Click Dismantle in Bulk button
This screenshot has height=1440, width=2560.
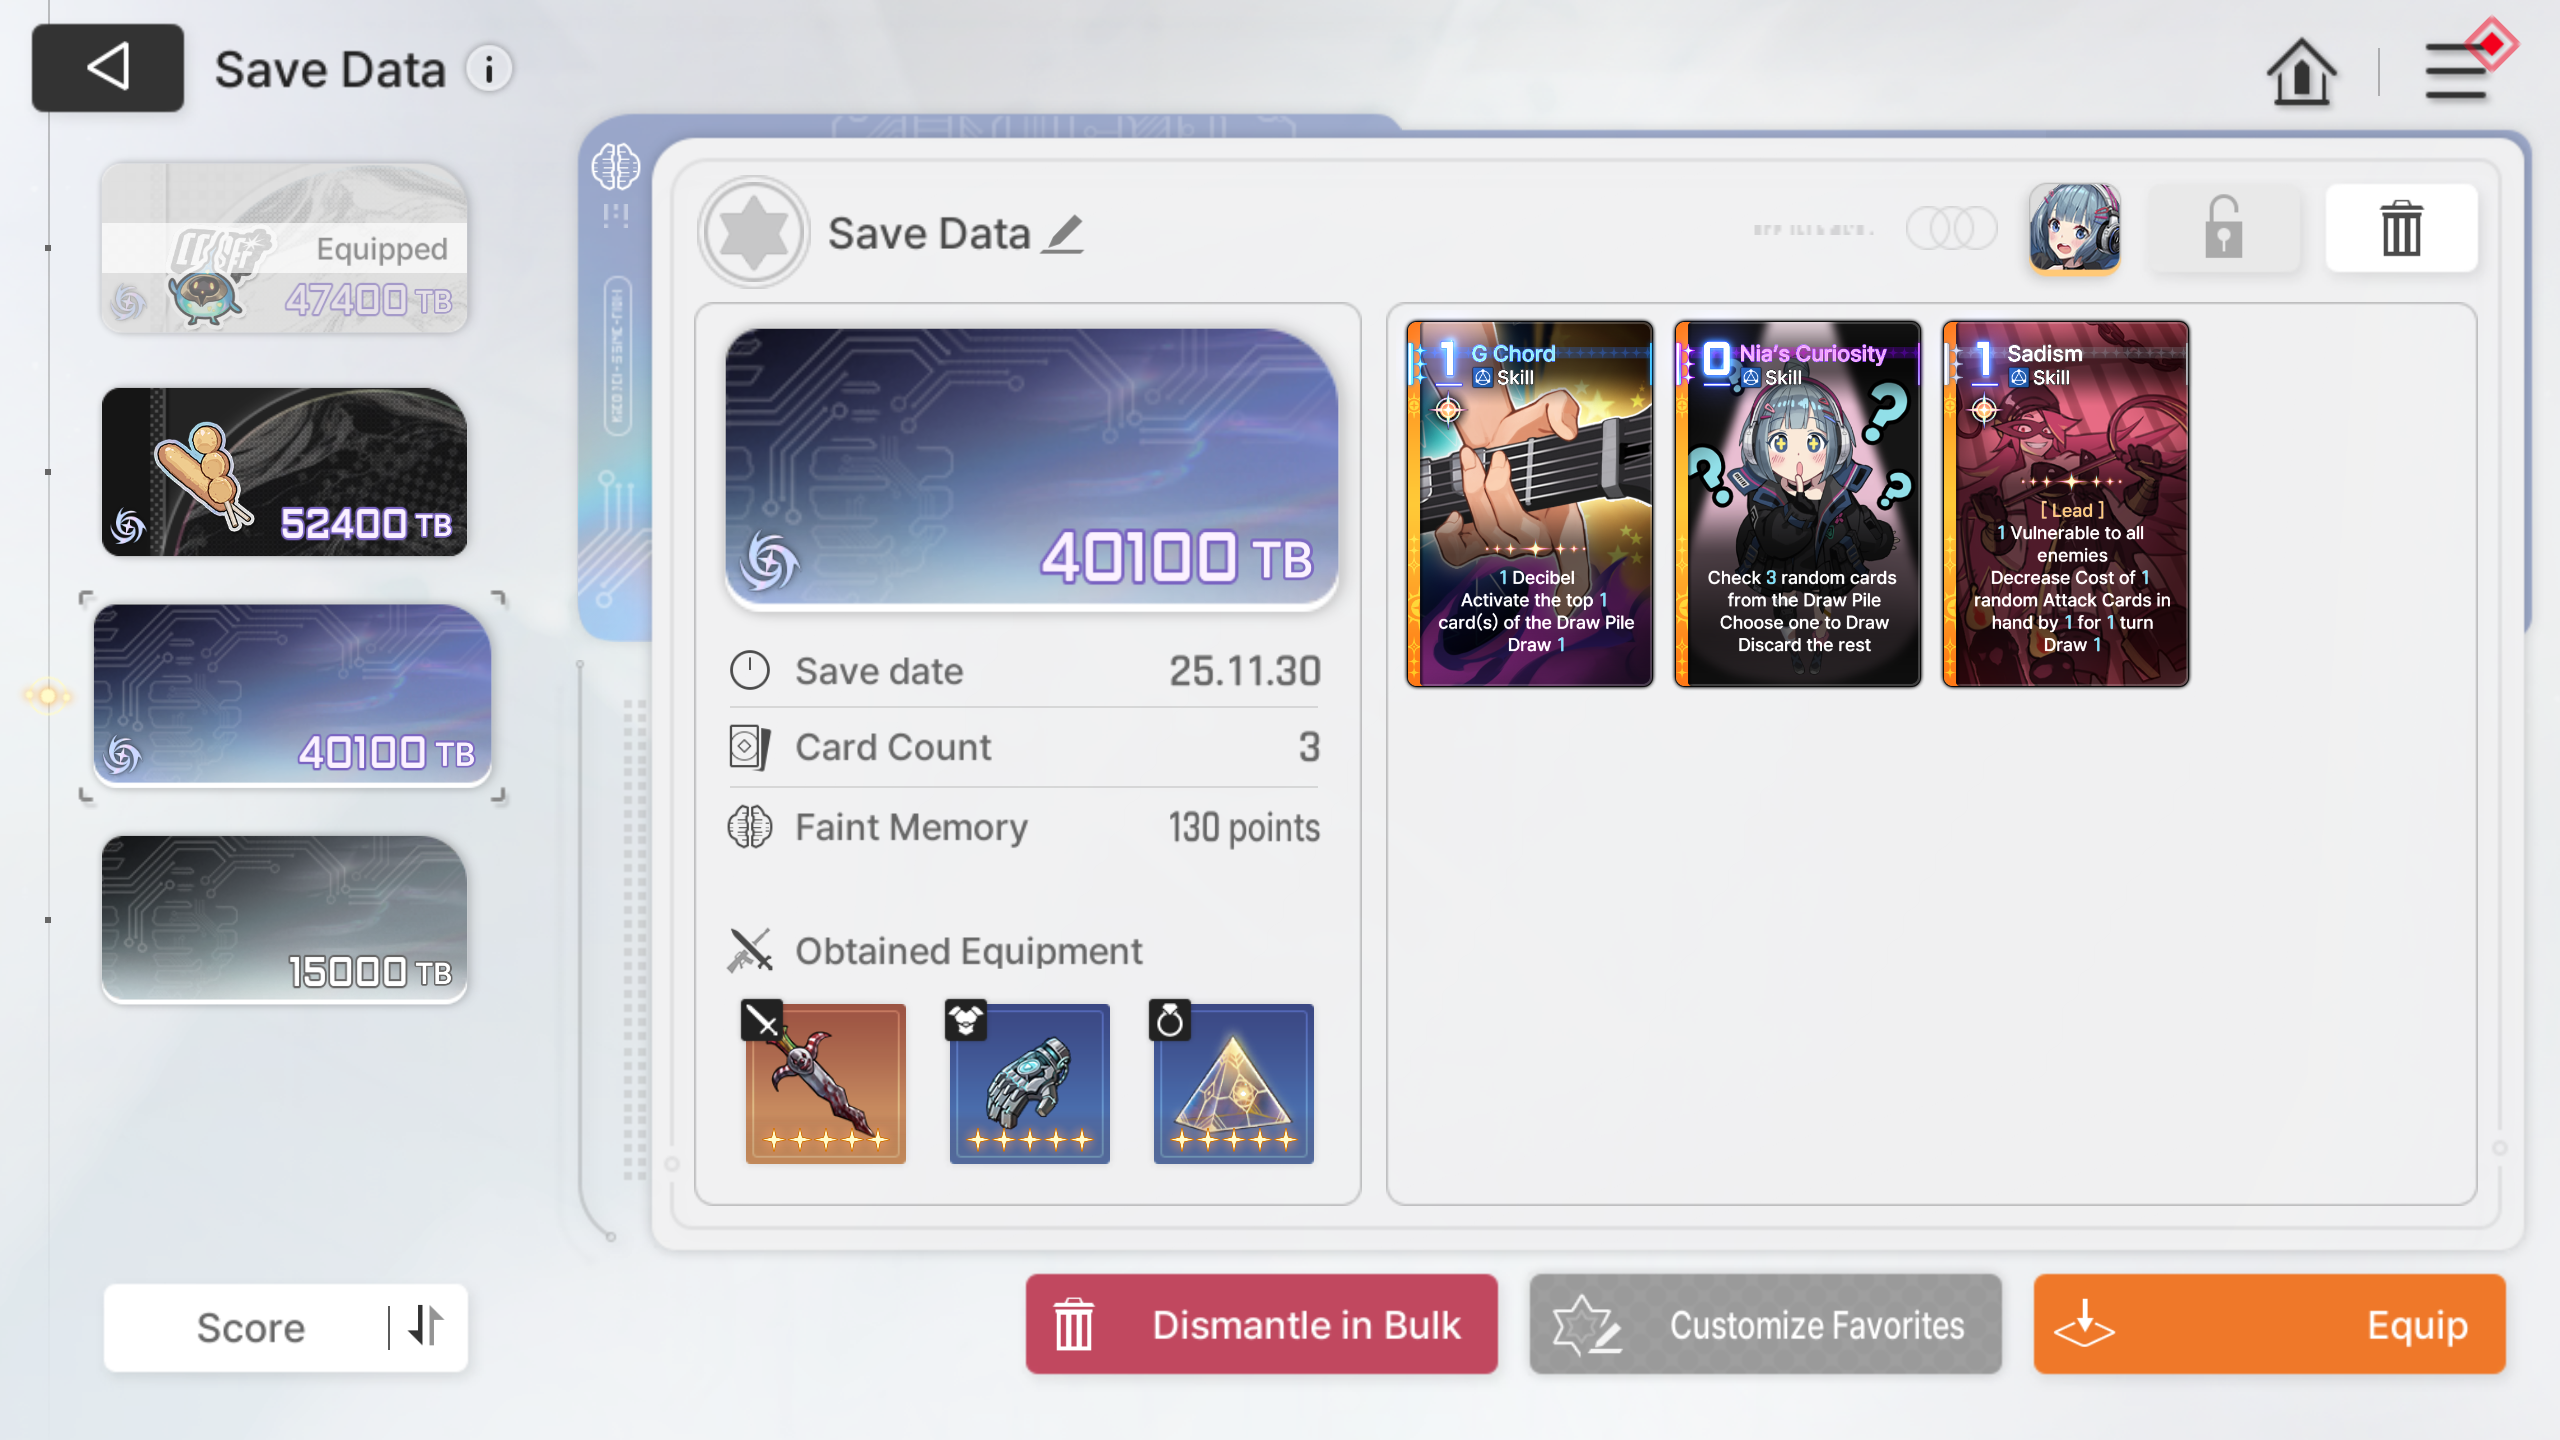click(1261, 1324)
